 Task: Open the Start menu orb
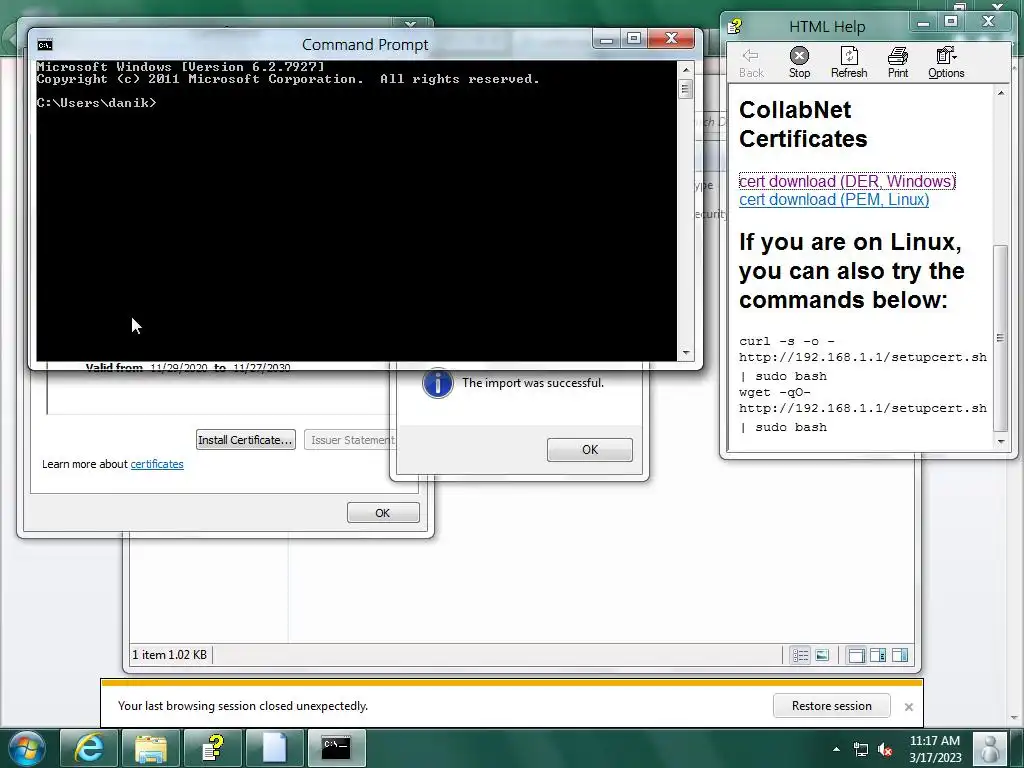point(26,747)
